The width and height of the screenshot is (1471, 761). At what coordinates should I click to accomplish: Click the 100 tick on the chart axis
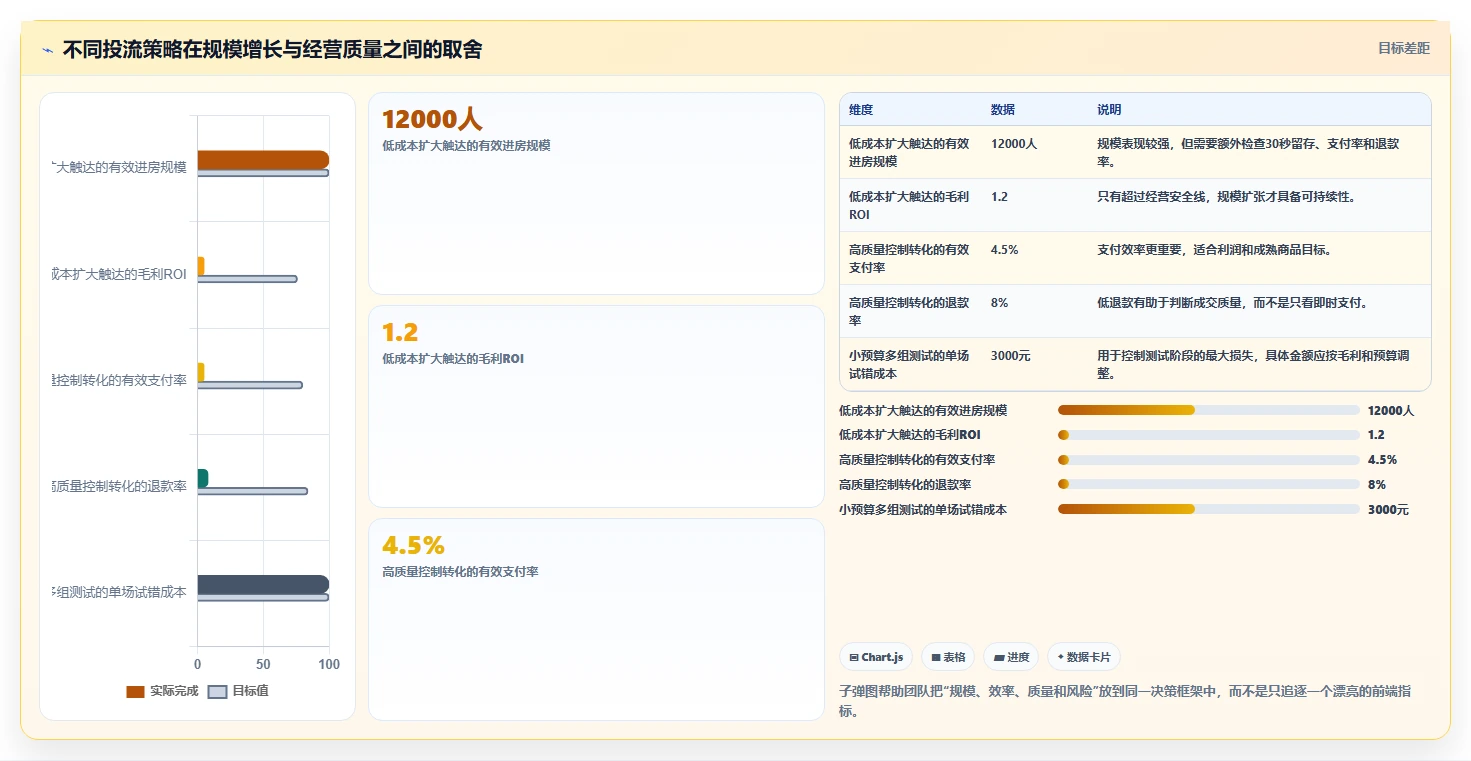coord(329,664)
